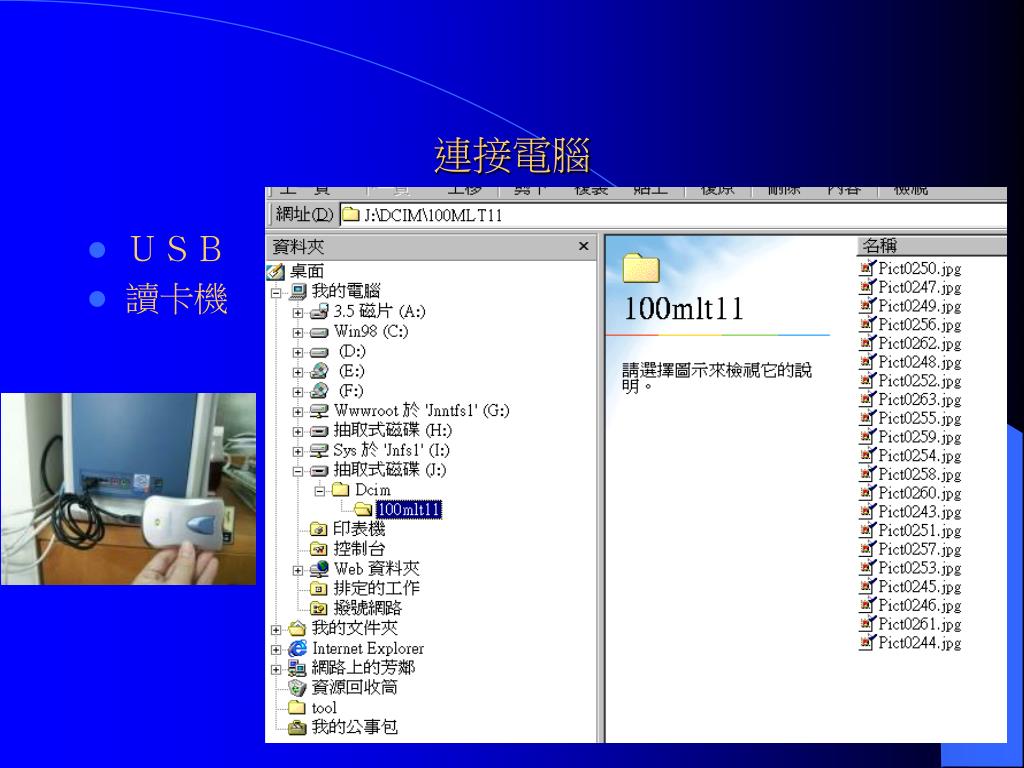Select the (F:) CD drive icon
The width and height of the screenshot is (1024, 768).
(319, 391)
